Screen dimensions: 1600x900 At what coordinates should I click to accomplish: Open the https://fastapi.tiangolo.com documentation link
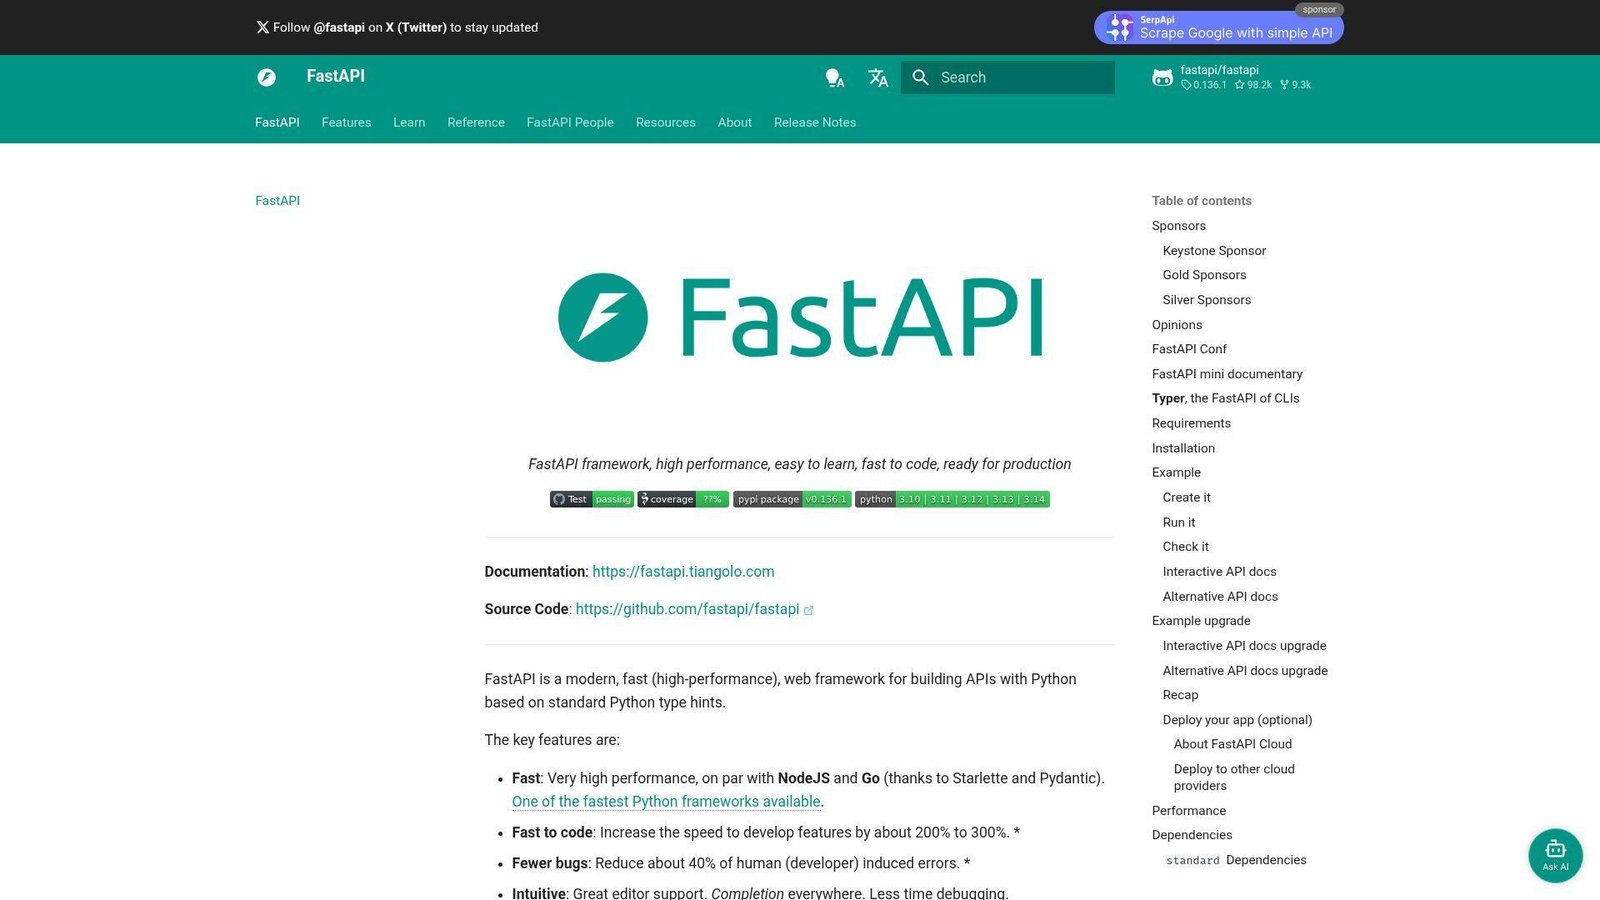point(683,571)
